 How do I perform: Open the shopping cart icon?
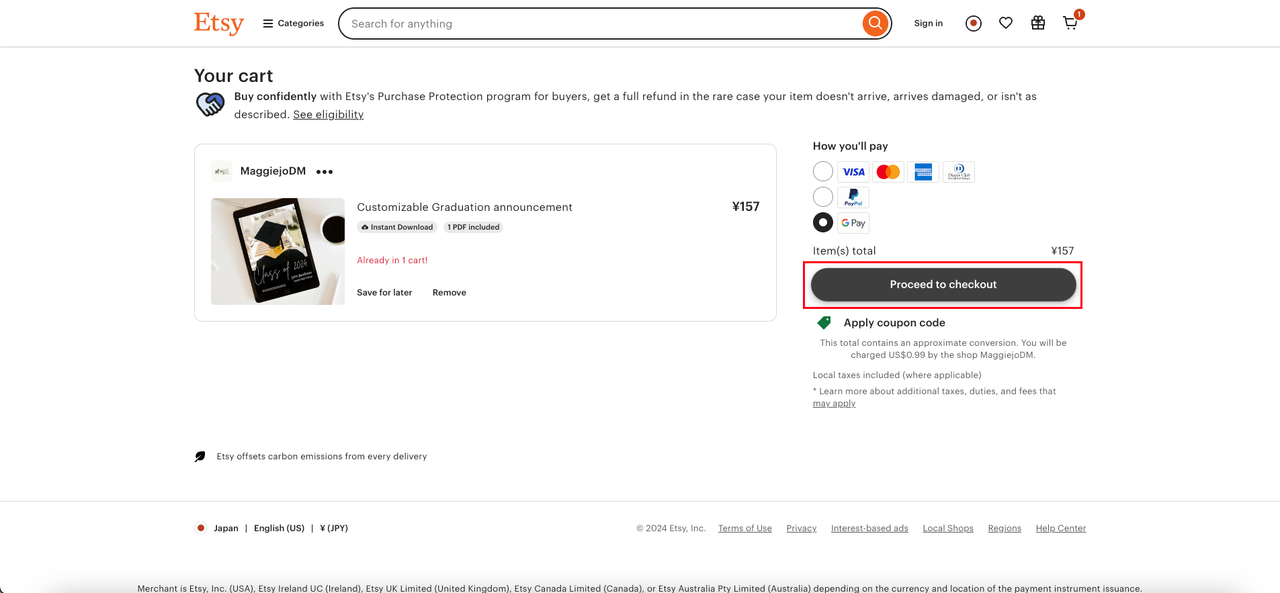[1070, 23]
